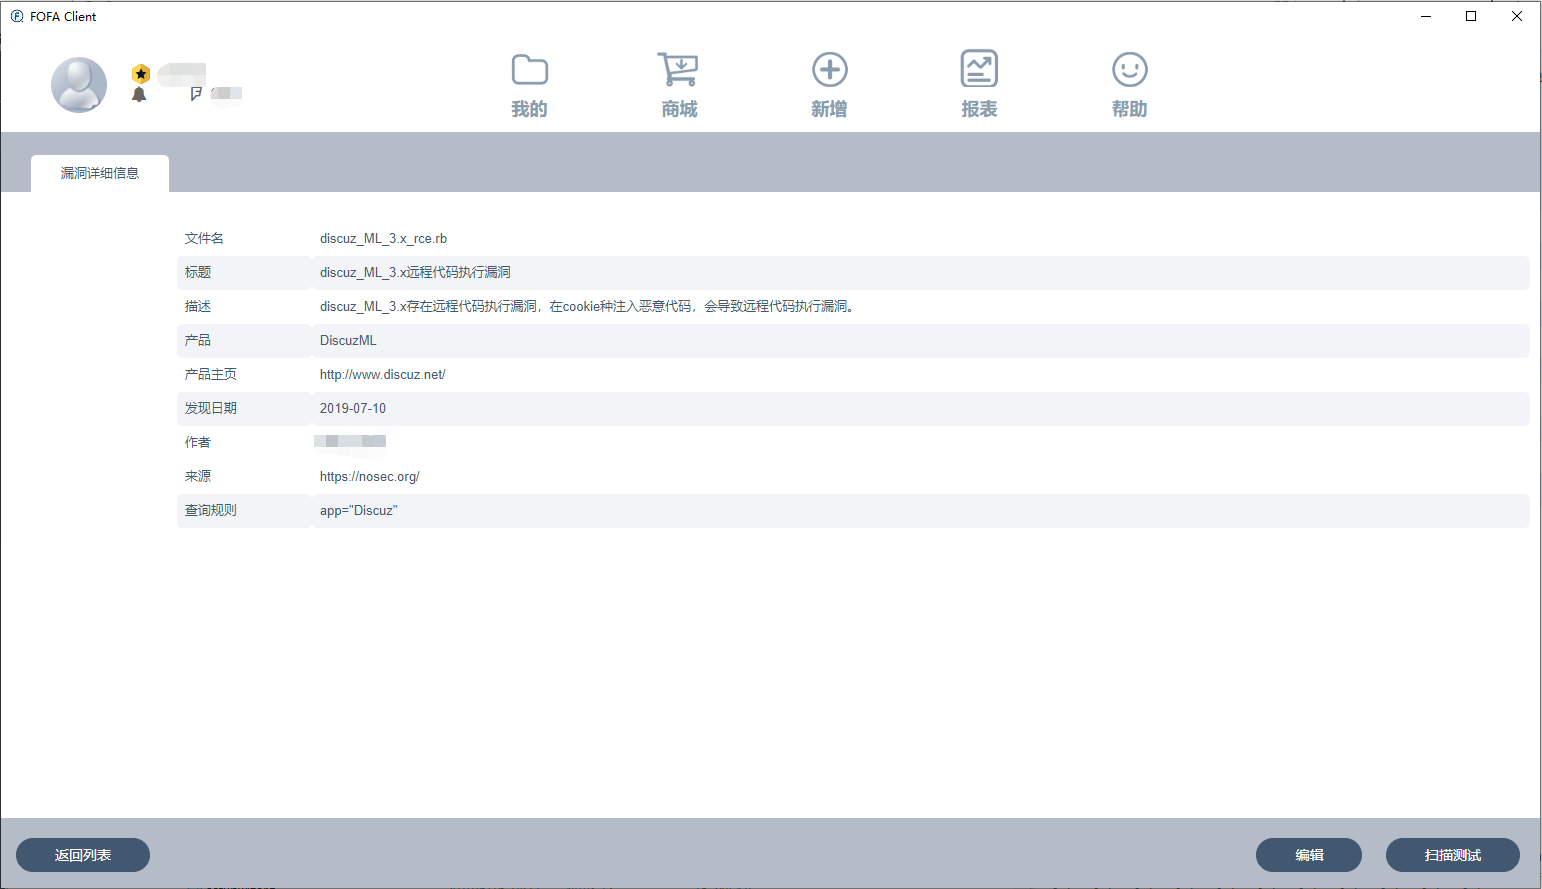Click the product value DiscuzML
This screenshot has height=889, width=1542.
348,340
